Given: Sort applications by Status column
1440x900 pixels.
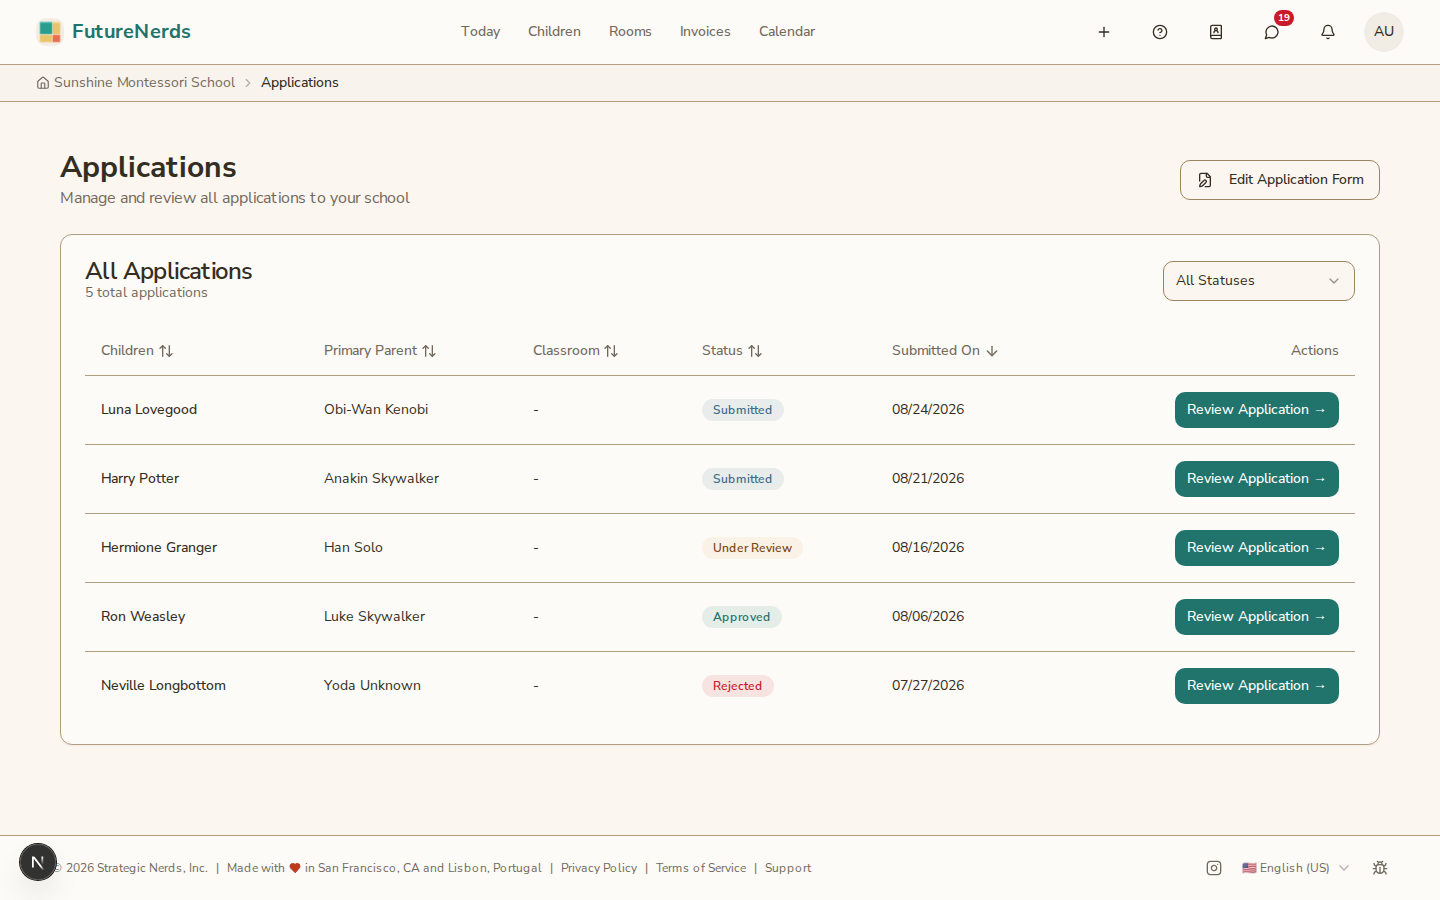Looking at the screenshot, I should click(732, 351).
